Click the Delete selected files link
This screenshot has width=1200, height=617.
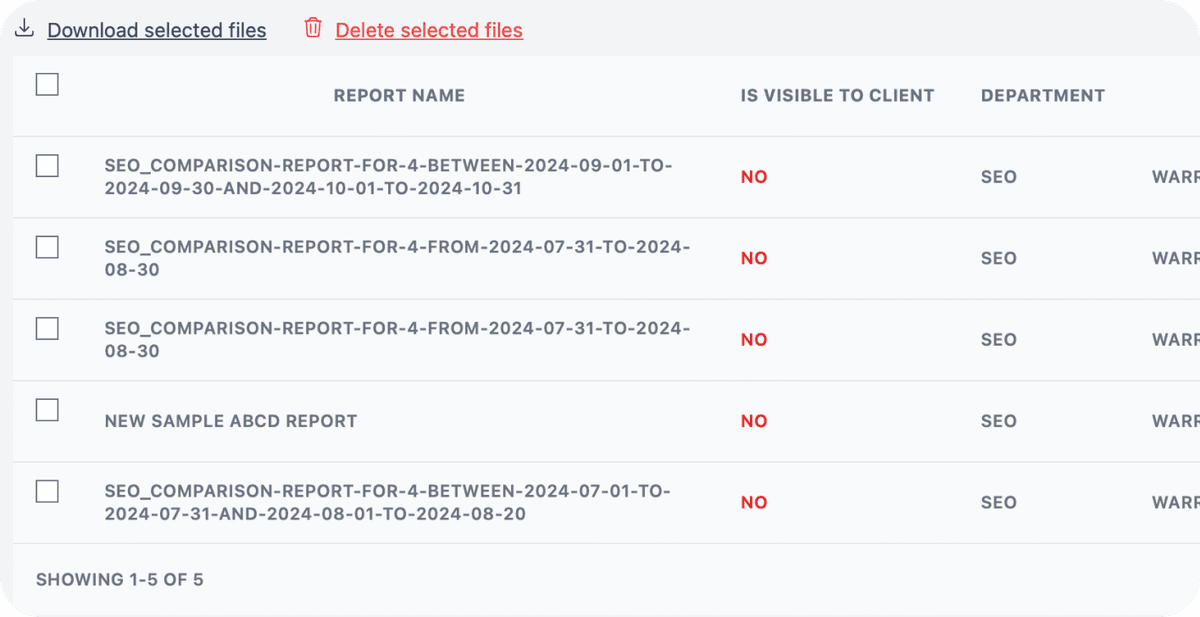point(429,31)
